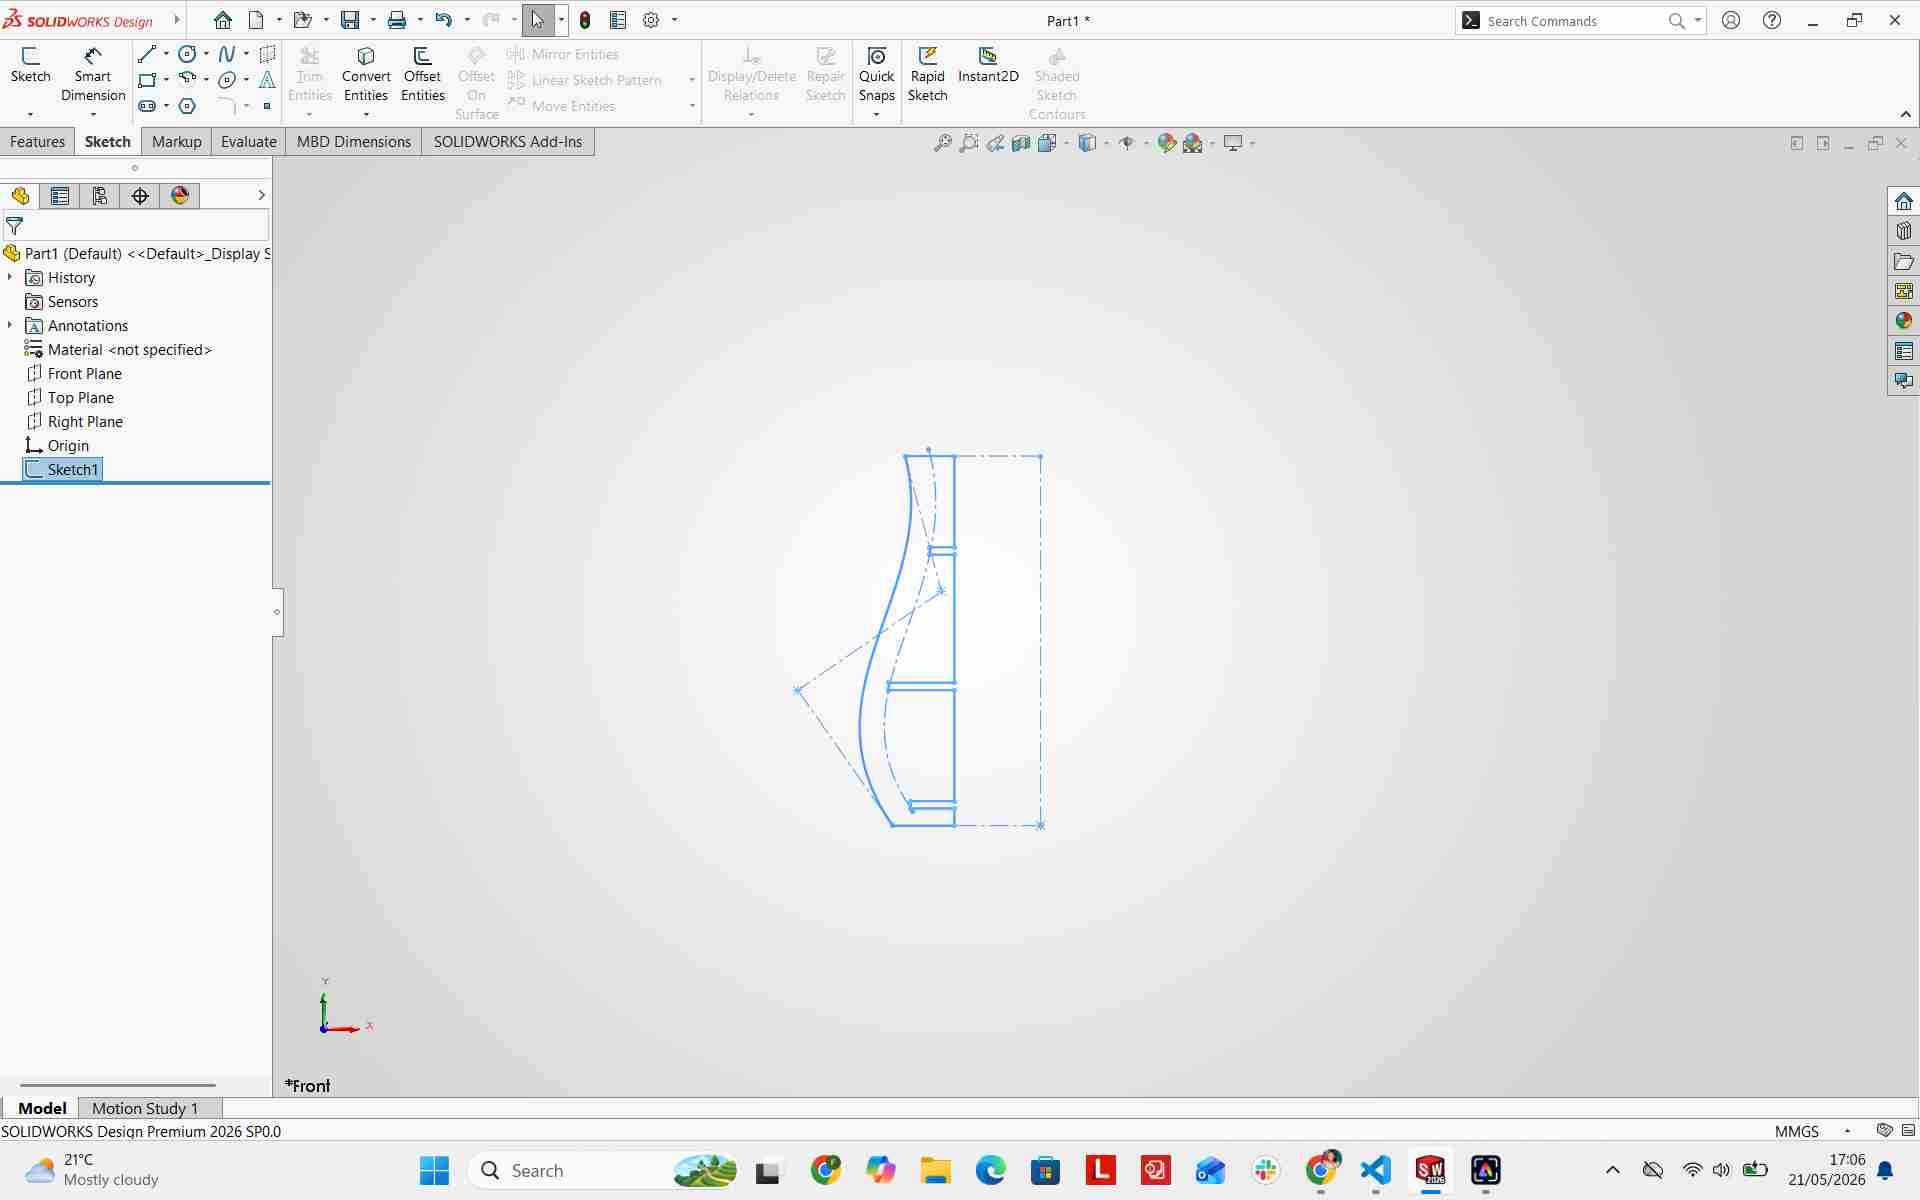1920x1200 pixels.
Task: Open the DimXpertManager tab
Action: tap(140, 196)
